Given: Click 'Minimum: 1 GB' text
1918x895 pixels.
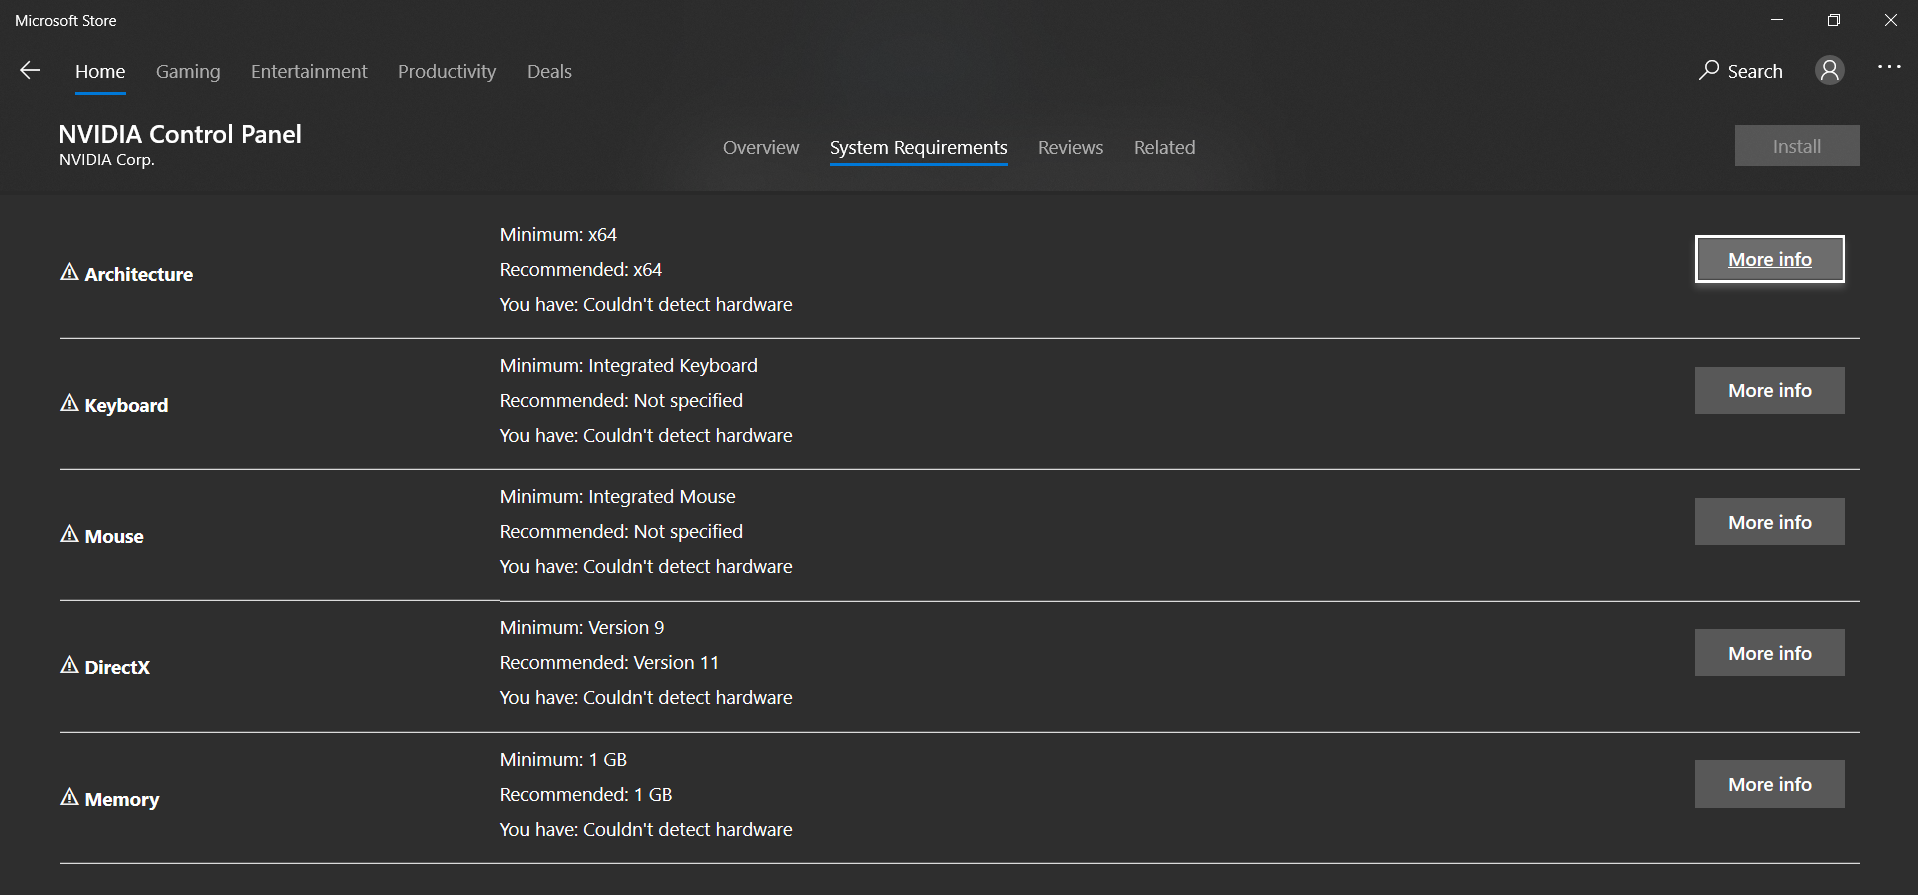Looking at the screenshot, I should coord(563,759).
